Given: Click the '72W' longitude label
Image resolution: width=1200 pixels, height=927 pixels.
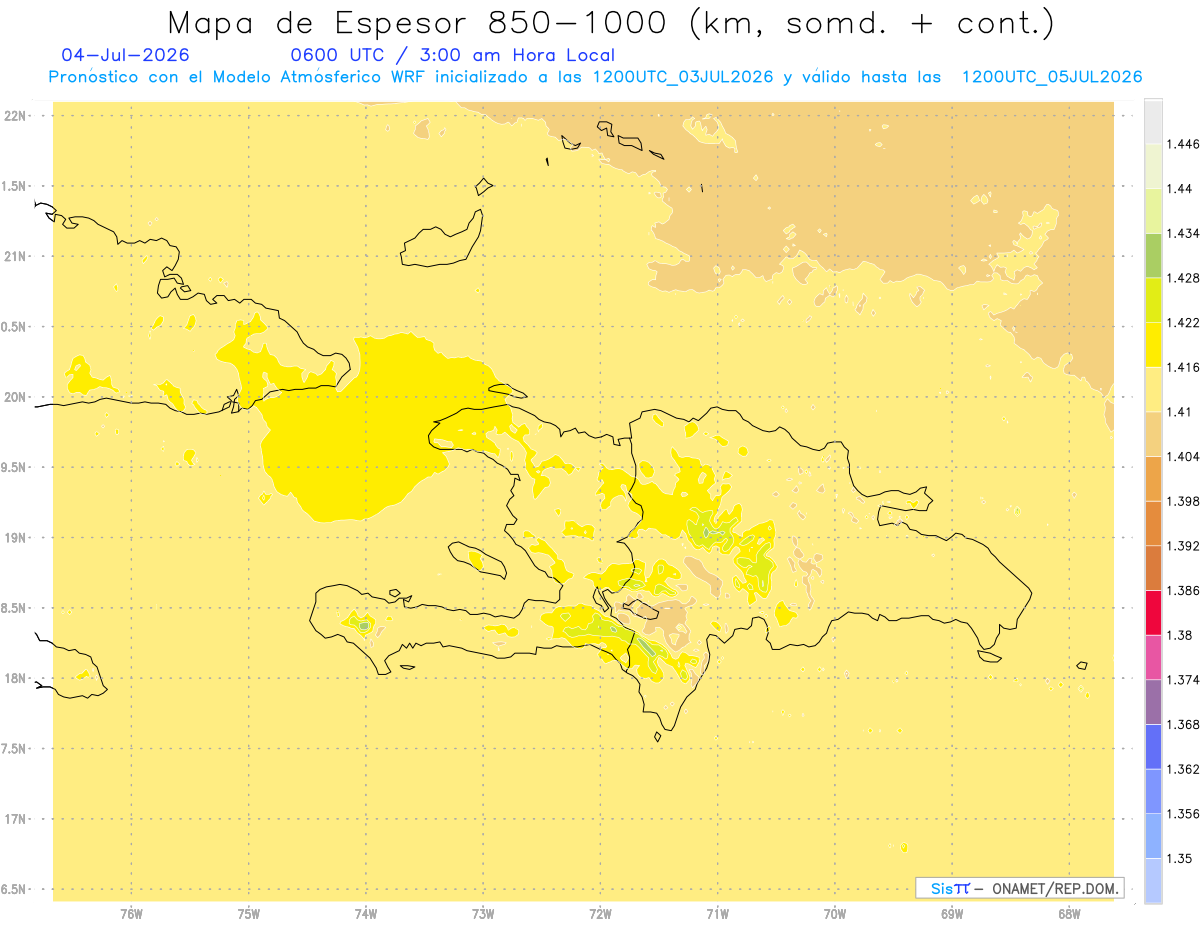Looking at the screenshot, I should (601, 914).
